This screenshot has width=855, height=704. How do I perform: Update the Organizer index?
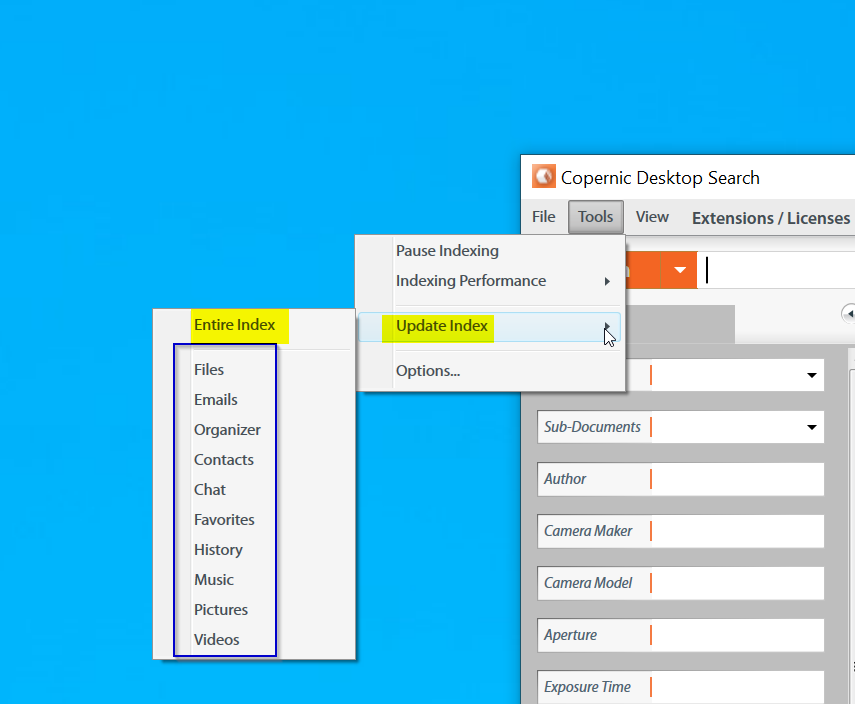click(254, 430)
